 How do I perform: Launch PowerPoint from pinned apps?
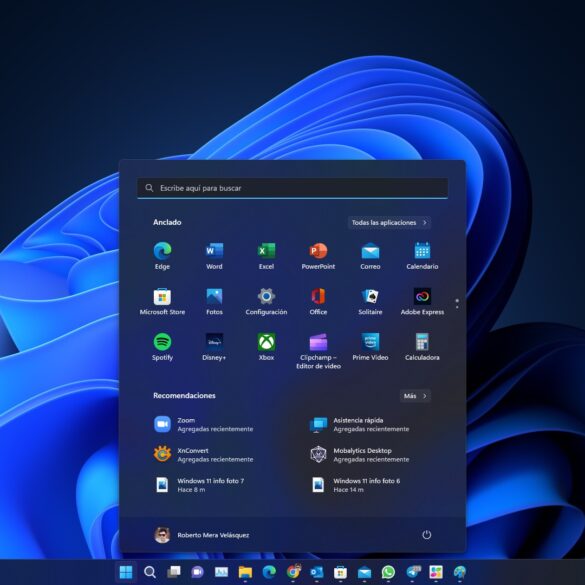click(318, 256)
